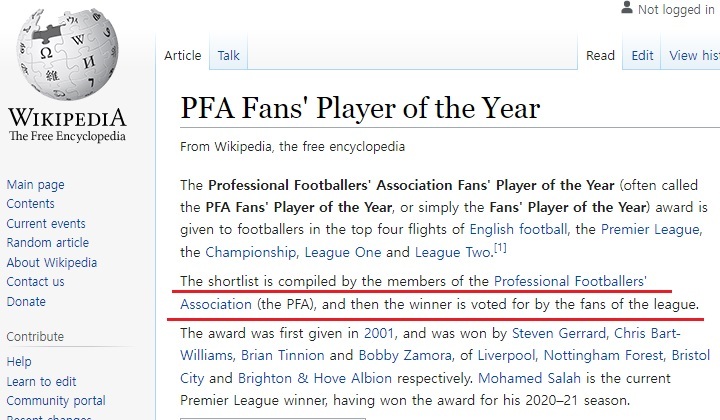Viewport: 720px width, 420px height.
Task: Open the Donate link
Action: click(26, 302)
